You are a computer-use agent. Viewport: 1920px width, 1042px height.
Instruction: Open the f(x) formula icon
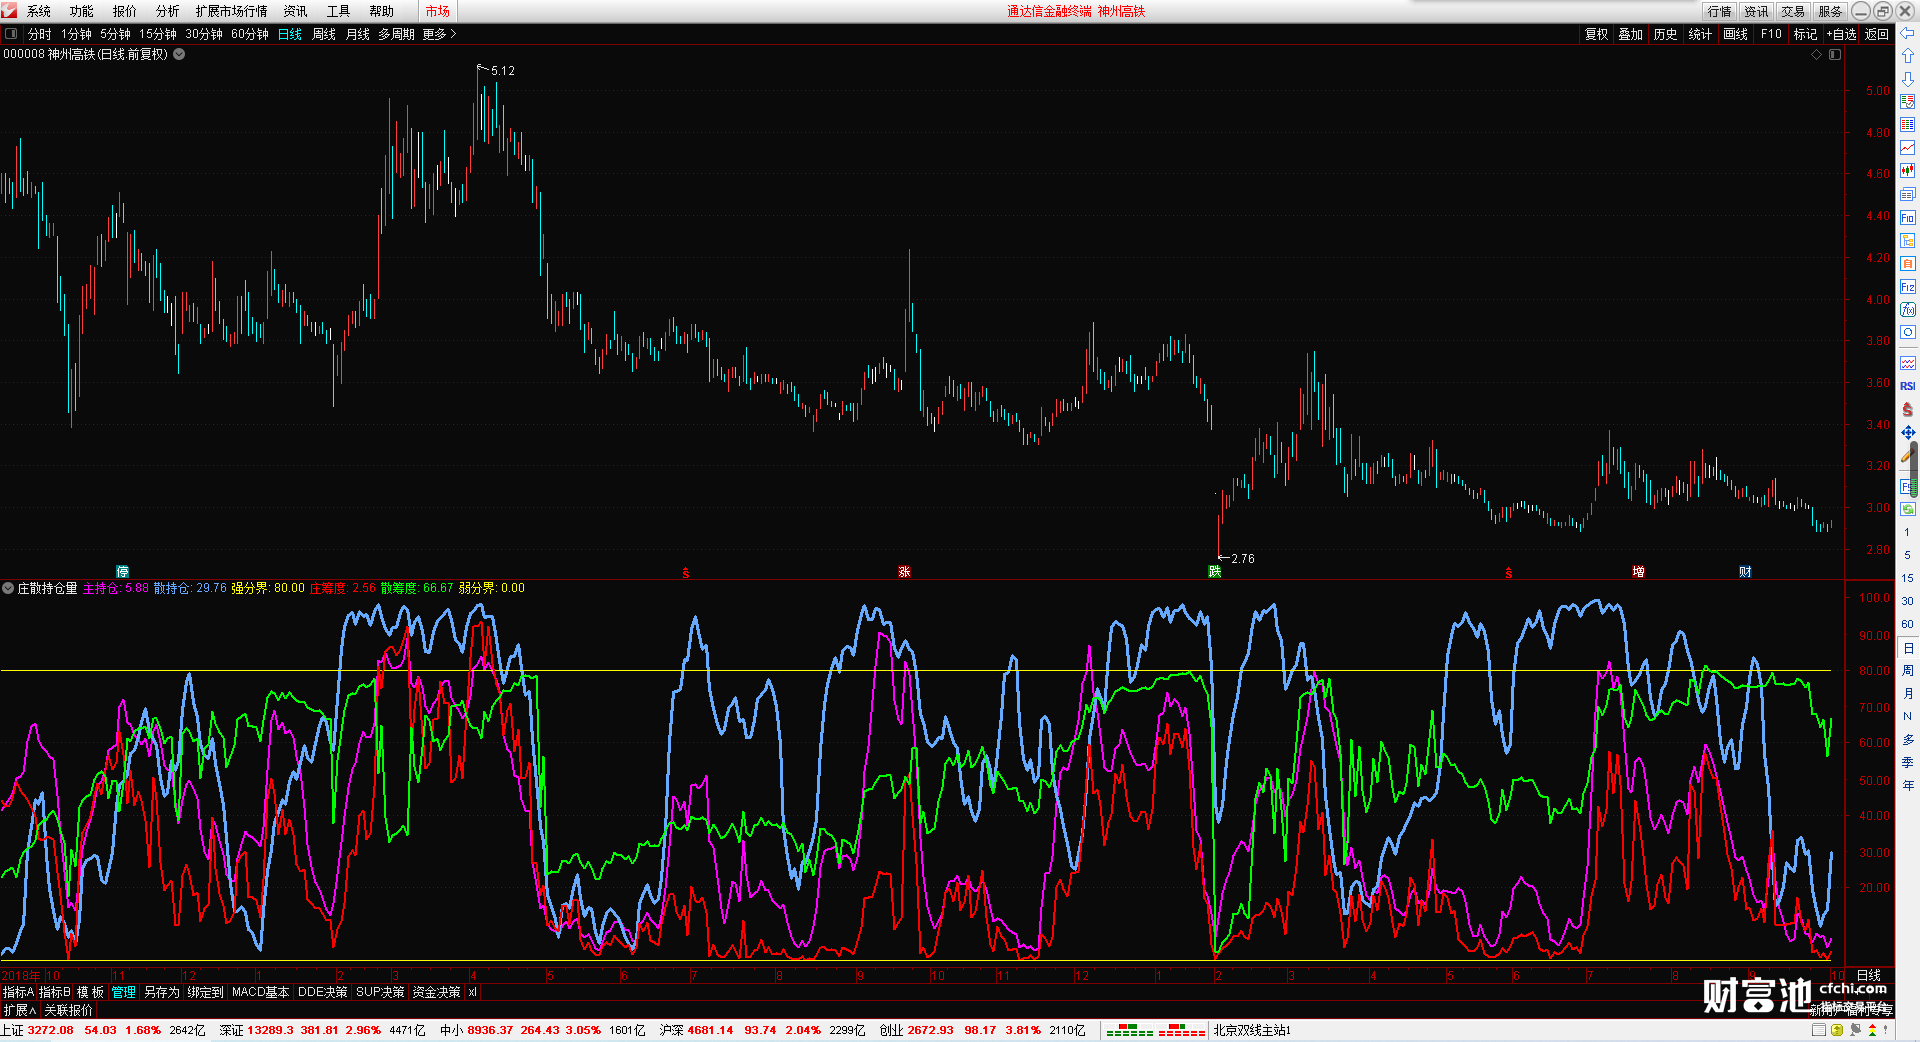(x=1907, y=309)
